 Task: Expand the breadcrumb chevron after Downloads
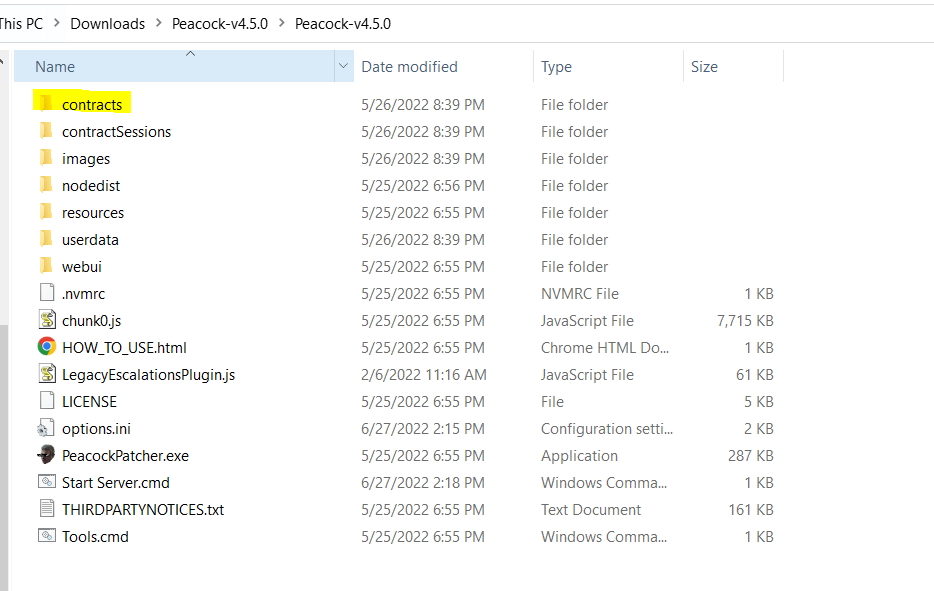point(158,23)
